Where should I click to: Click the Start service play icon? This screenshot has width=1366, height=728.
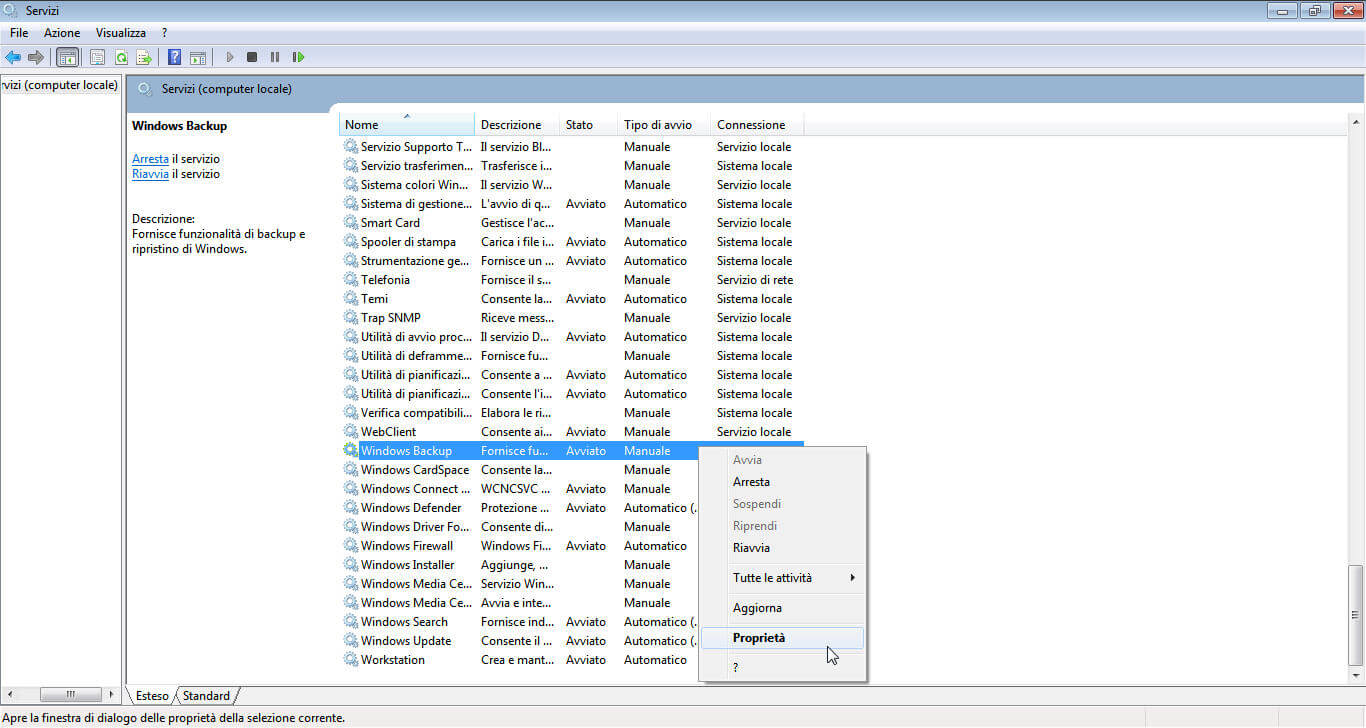(230, 57)
